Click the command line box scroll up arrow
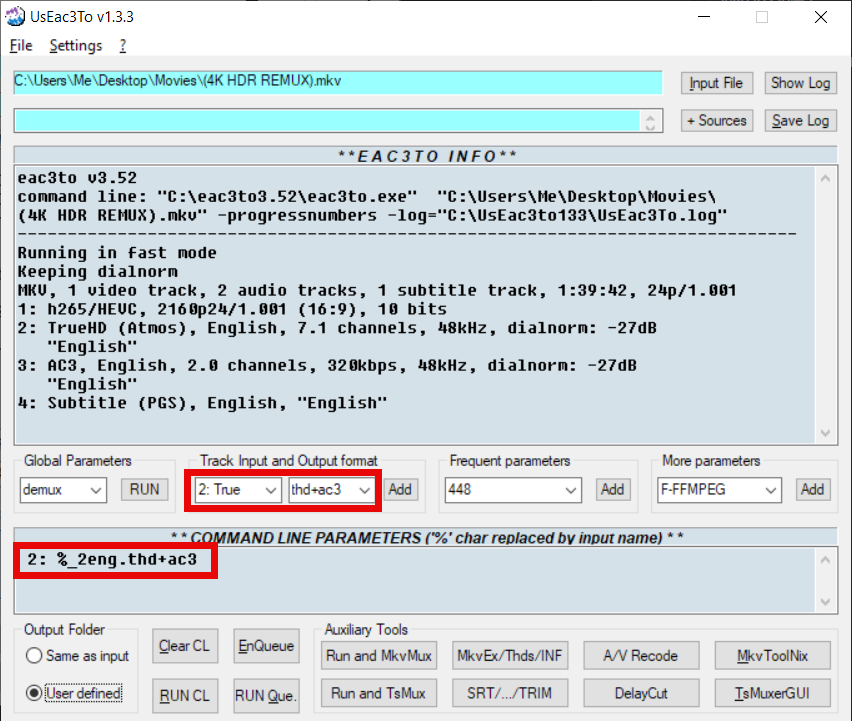This screenshot has height=721, width=852. tap(825, 560)
